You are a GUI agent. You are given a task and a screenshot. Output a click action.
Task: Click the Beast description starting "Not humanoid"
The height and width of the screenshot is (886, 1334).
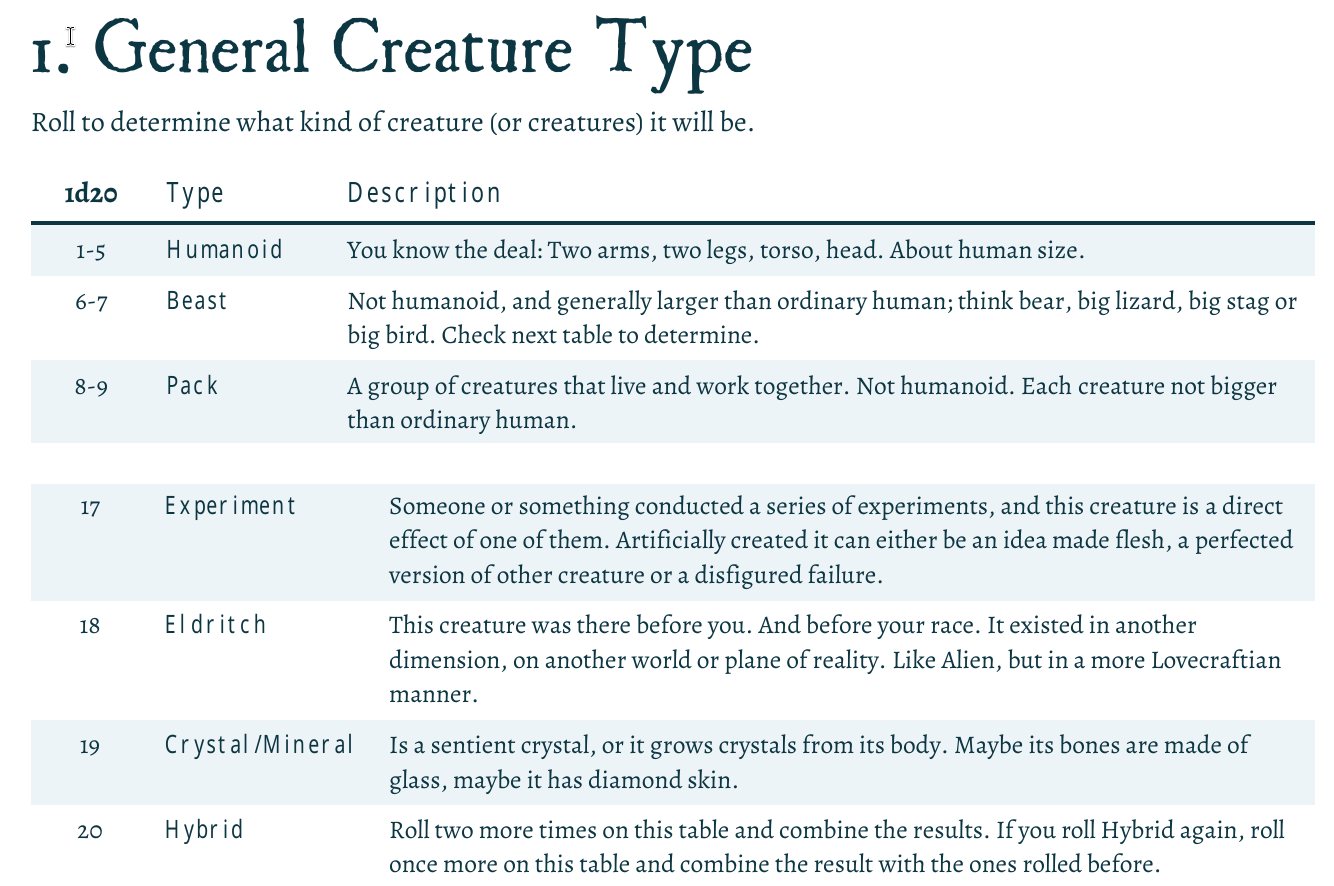pos(822,318)
